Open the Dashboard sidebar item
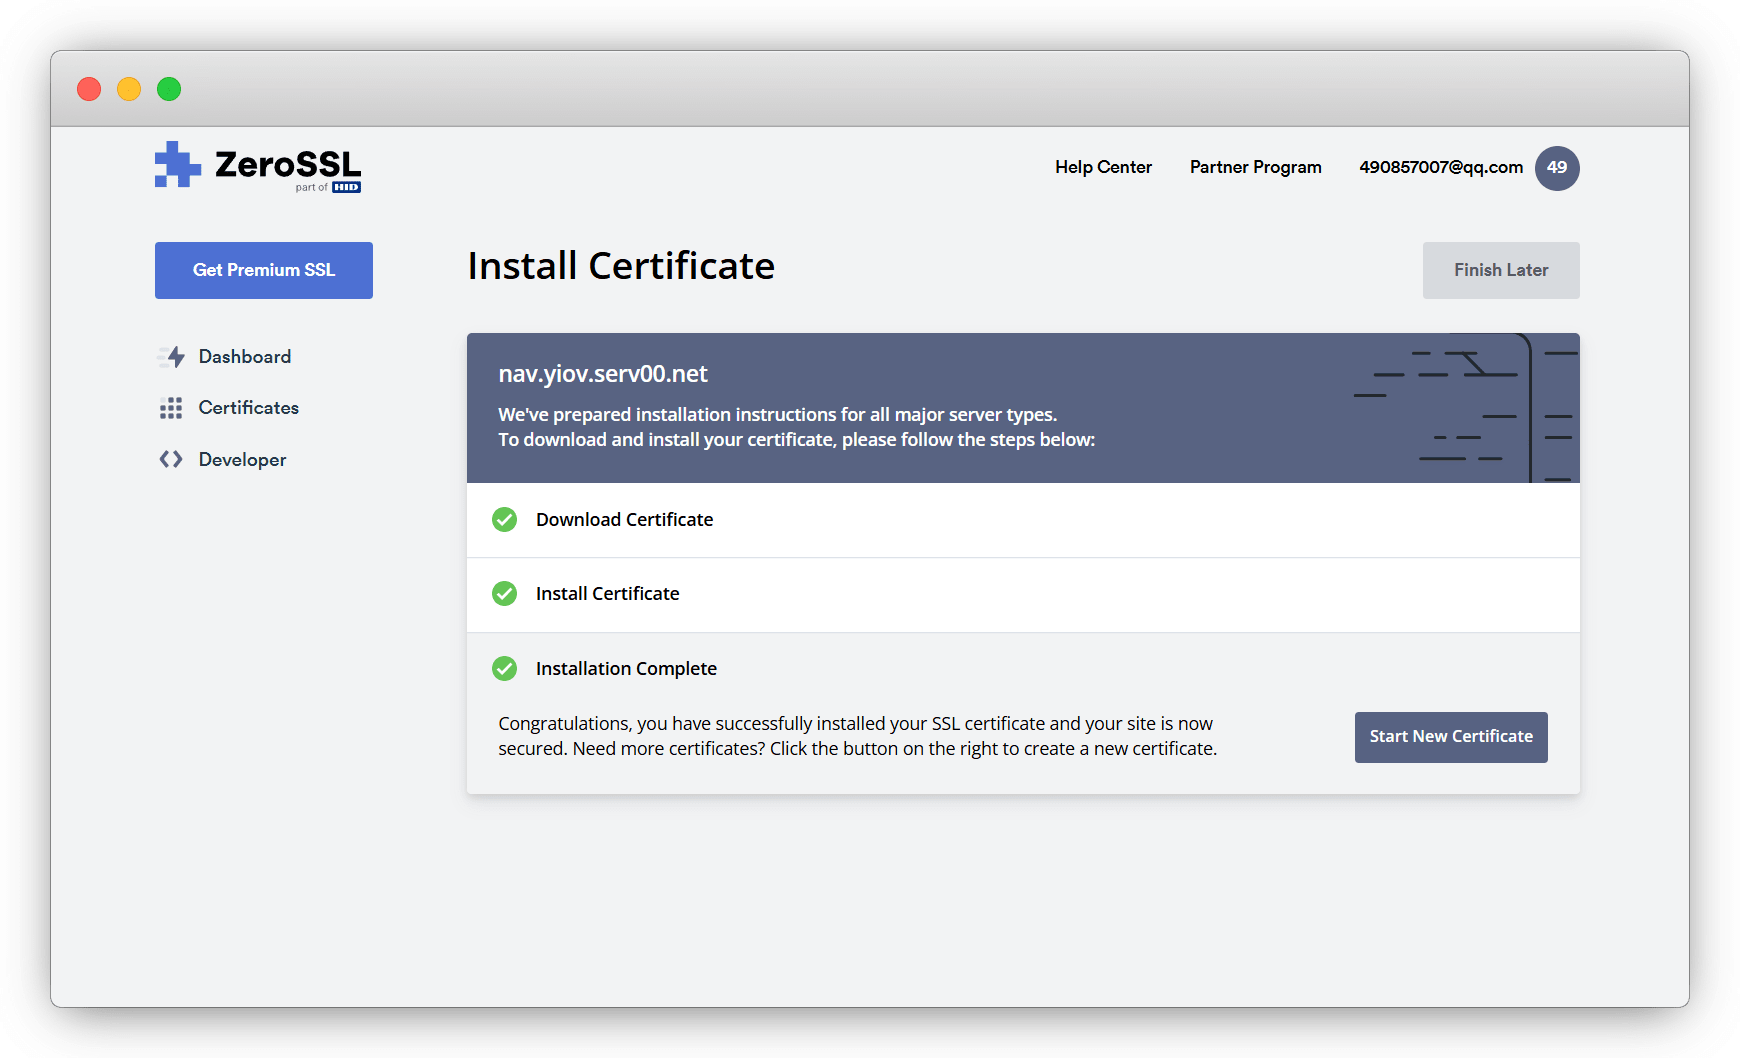Viewport: 1740px width, 1058px height. tap(245, 357)
